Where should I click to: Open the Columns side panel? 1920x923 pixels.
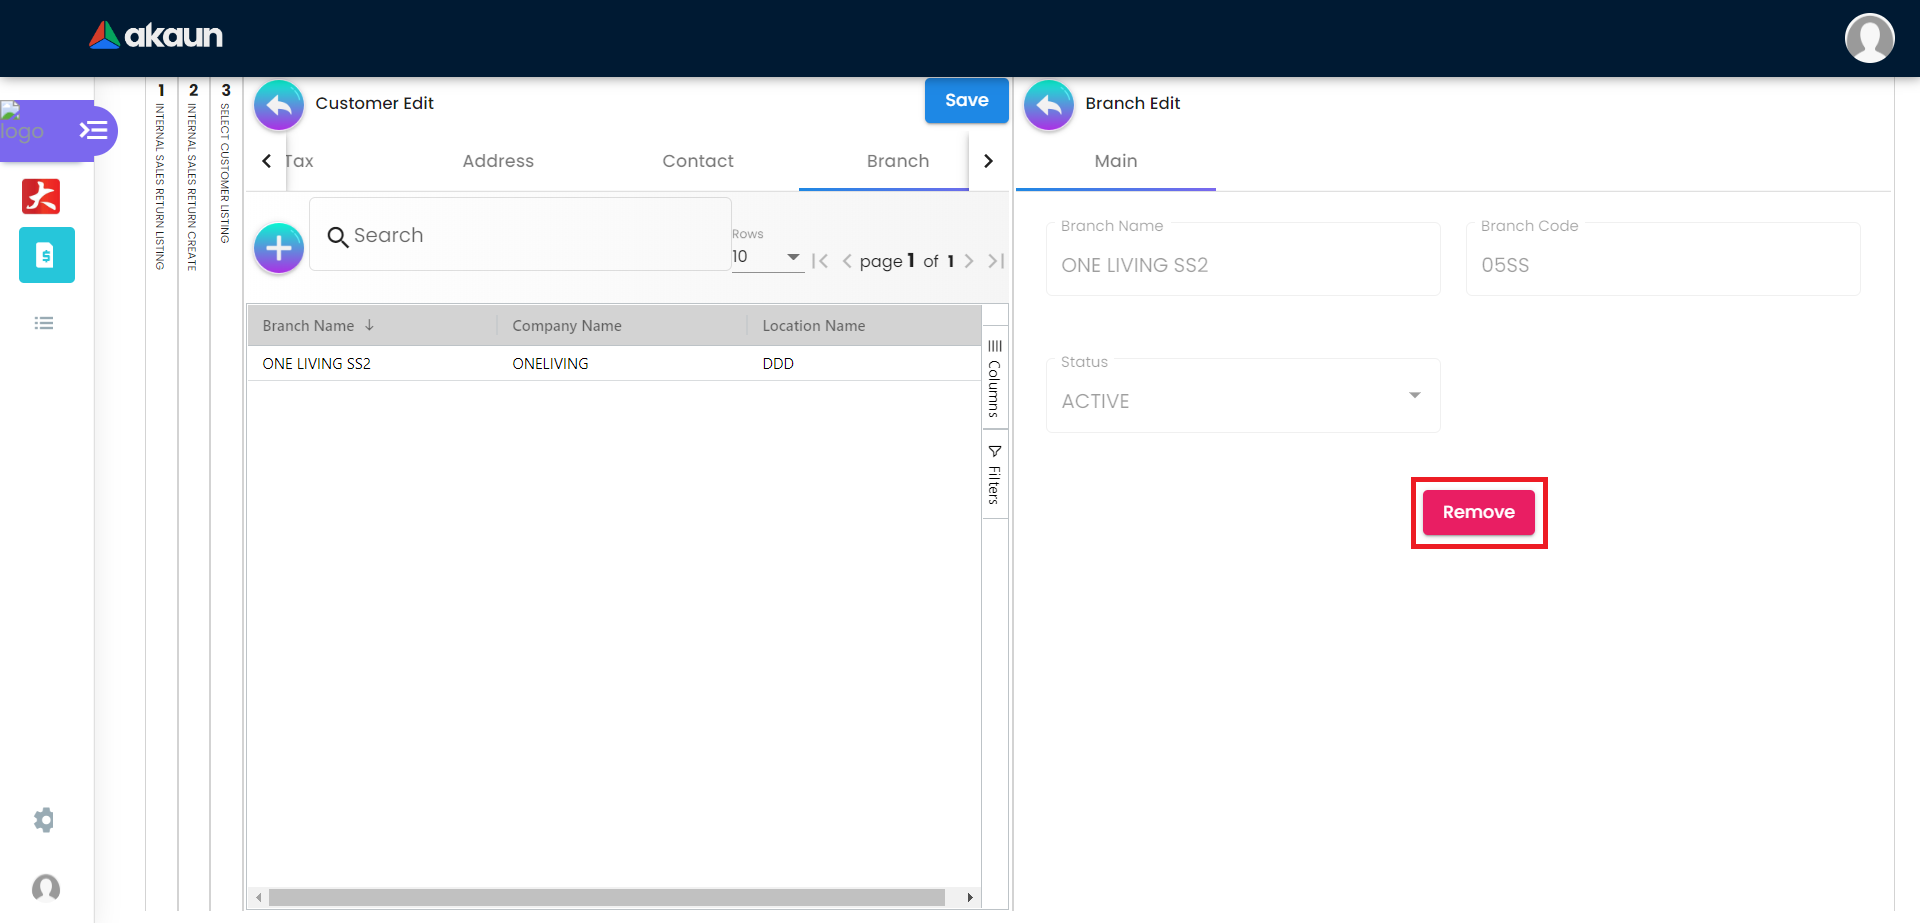[x=994, y=378]
